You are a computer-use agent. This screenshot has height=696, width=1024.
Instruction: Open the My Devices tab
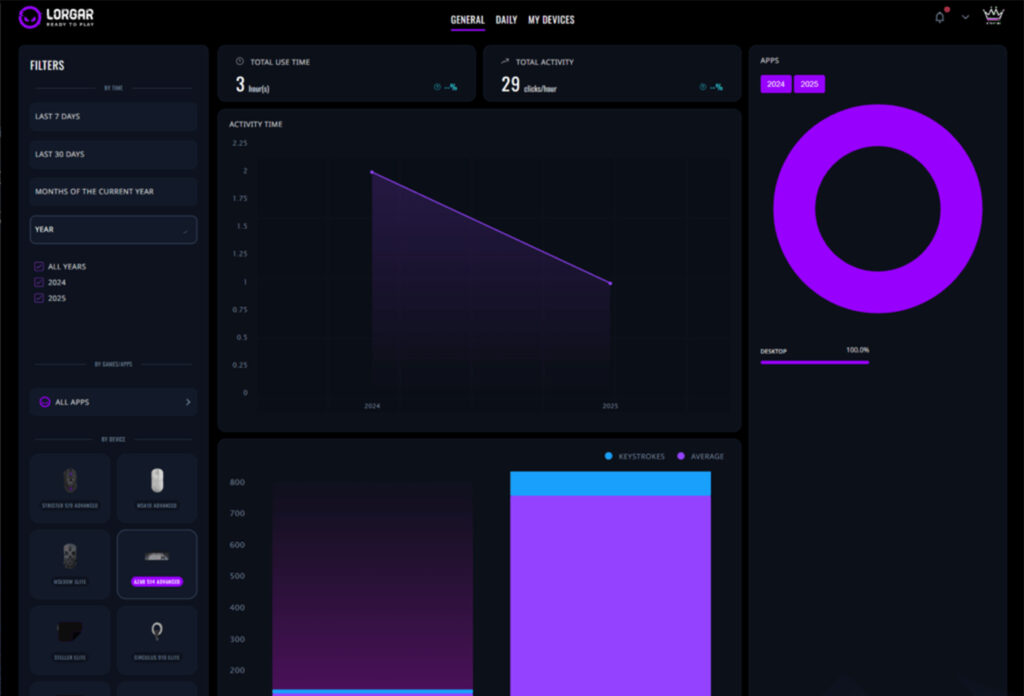pos(551,20)
